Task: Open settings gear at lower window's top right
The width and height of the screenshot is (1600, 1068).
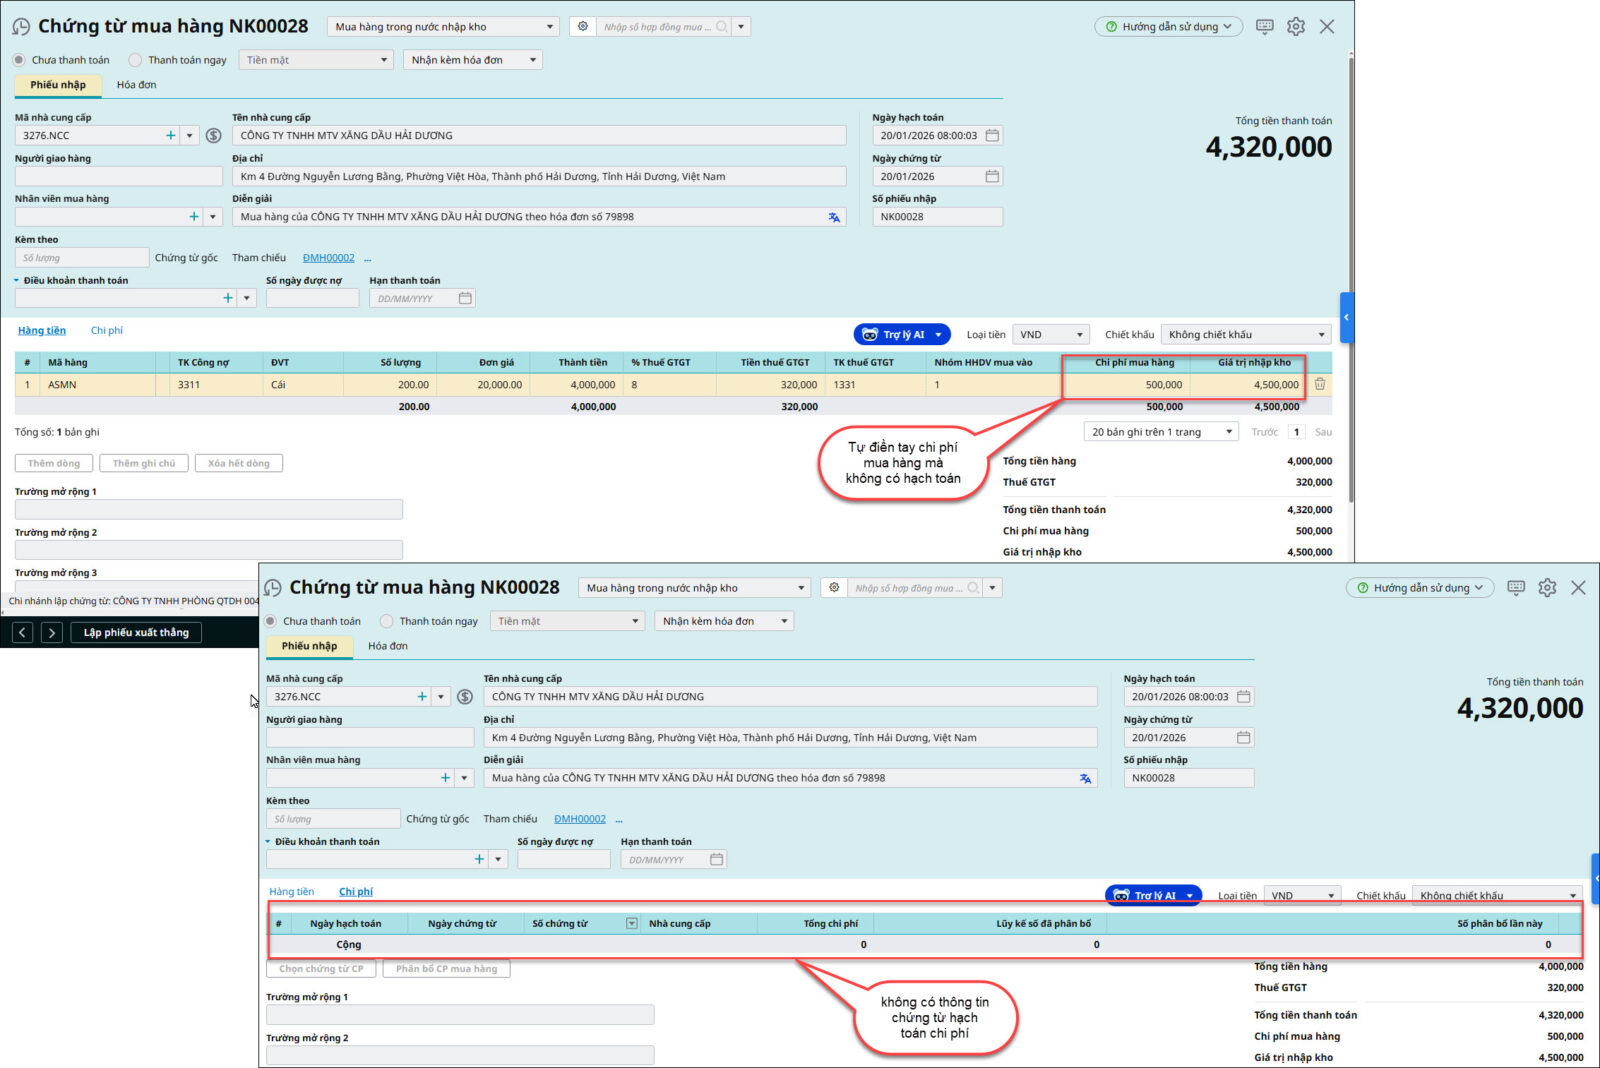Action: [x=1547, y=588]
